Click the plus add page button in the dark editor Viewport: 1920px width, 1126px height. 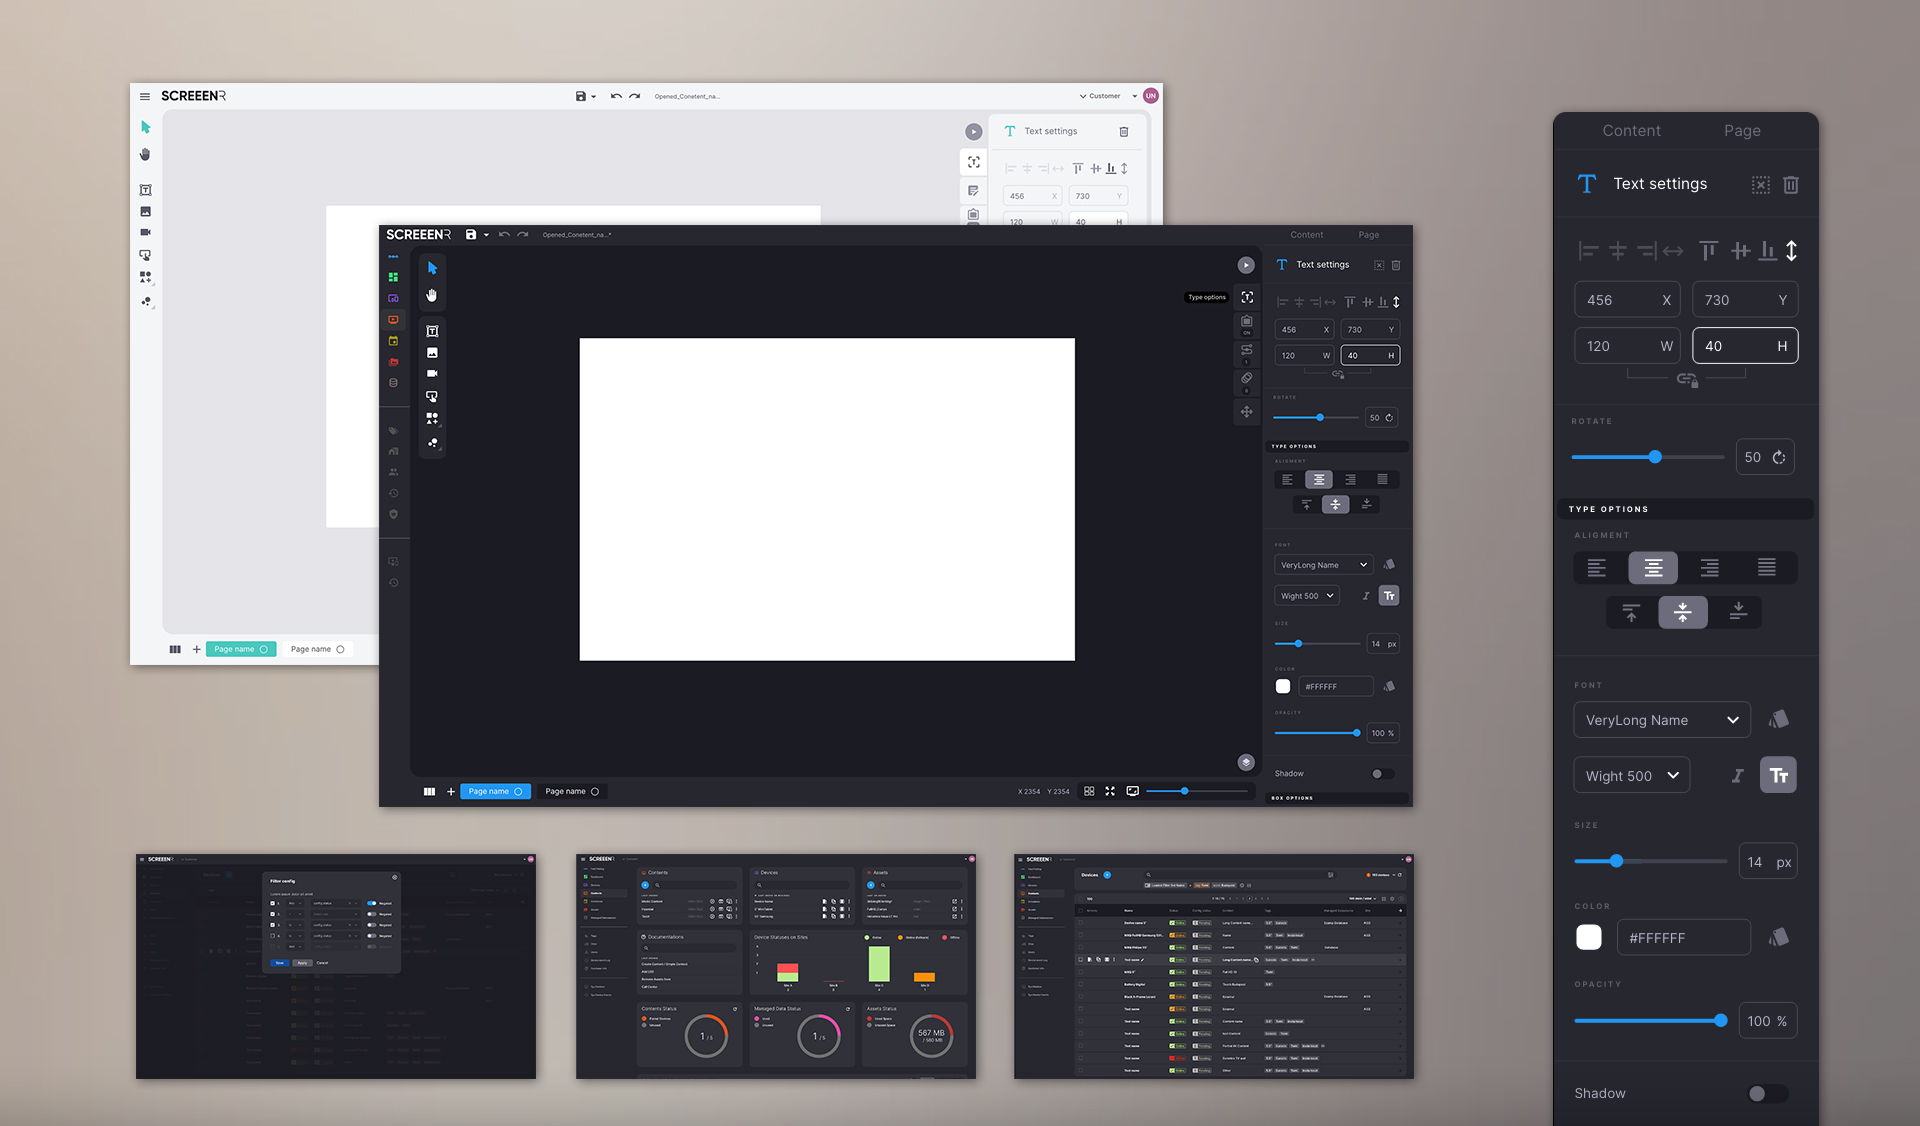[451, 791]
